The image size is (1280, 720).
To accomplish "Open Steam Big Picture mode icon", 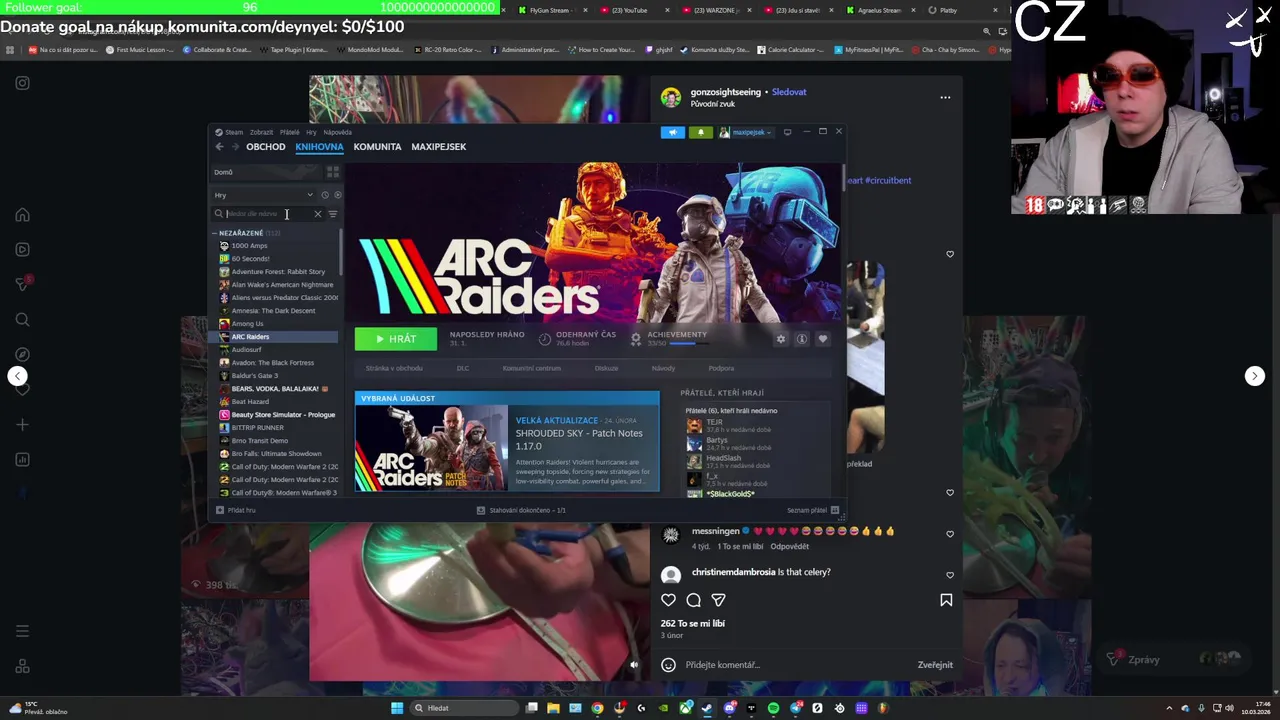I will (x=787, y=132).
